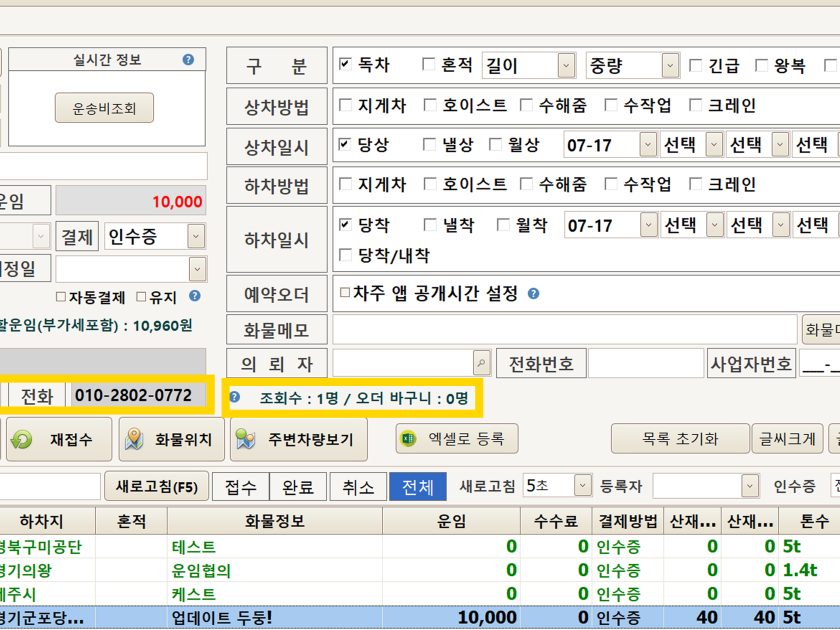Screen dimensions: 840x630
Task: Tick the 당착/내착 checkbox
Action: 346,255
